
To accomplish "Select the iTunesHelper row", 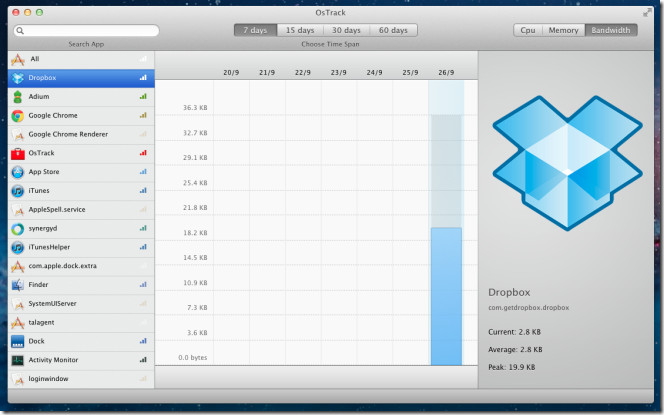I will point(81,247).
